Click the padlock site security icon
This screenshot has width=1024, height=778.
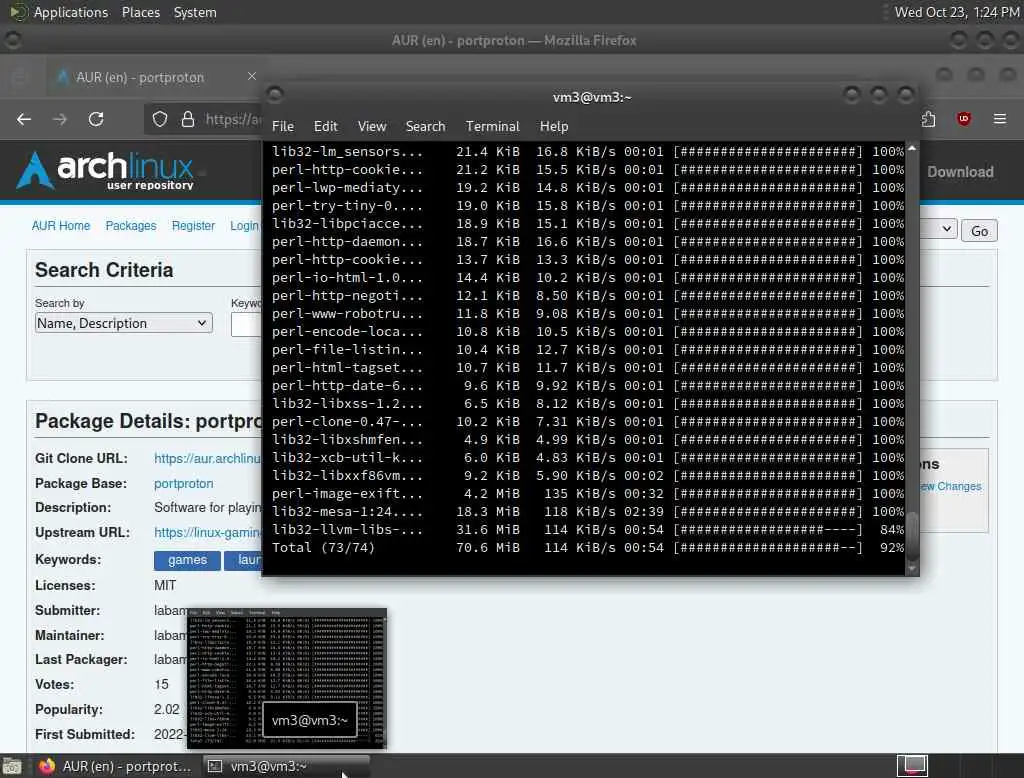click(x=187, y=119)
